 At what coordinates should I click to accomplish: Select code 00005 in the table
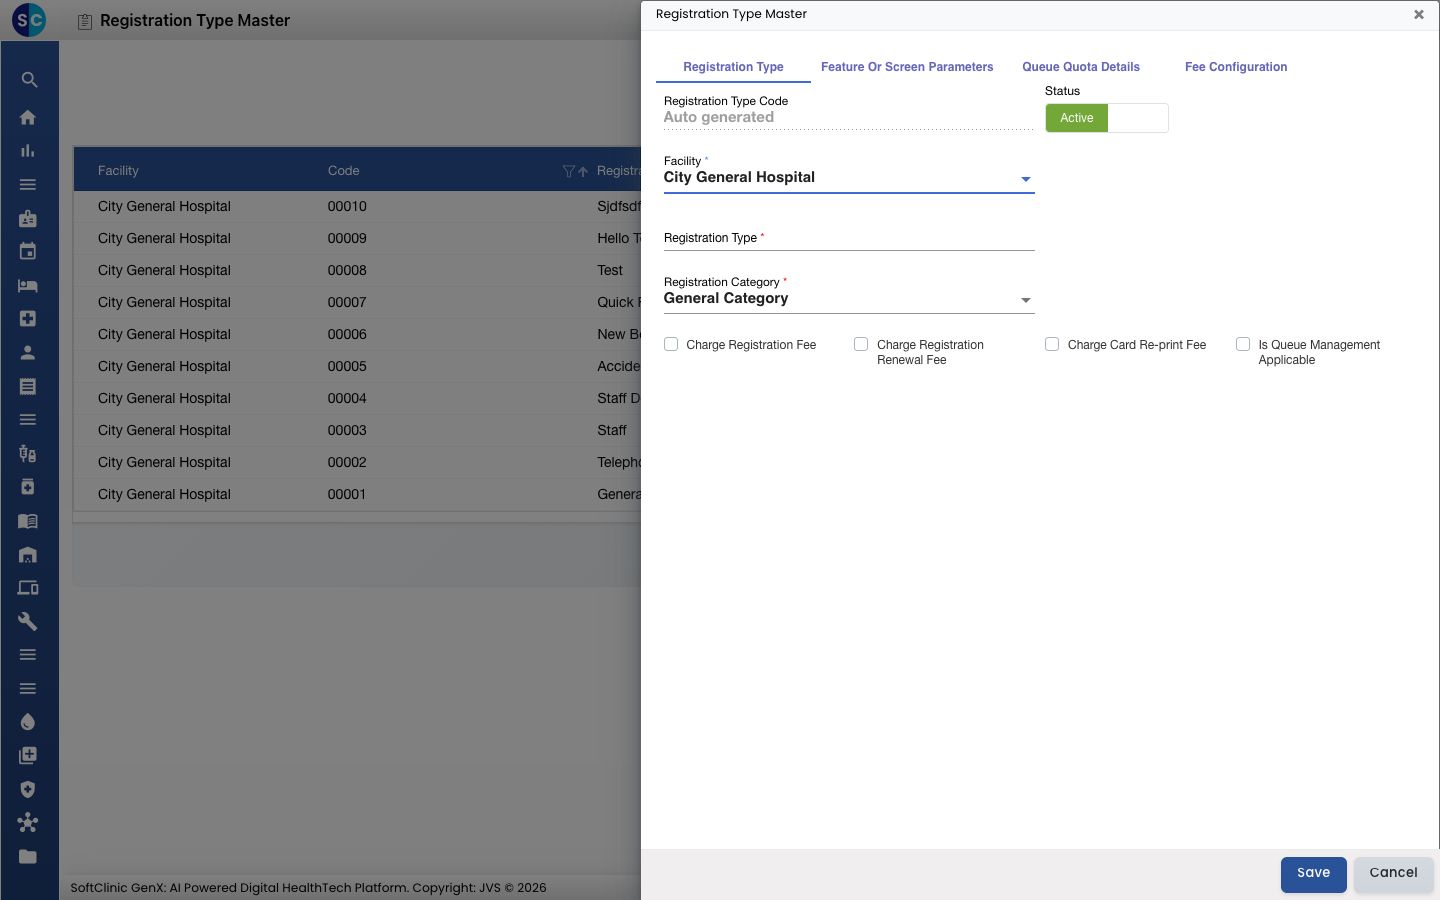[347, 366]
